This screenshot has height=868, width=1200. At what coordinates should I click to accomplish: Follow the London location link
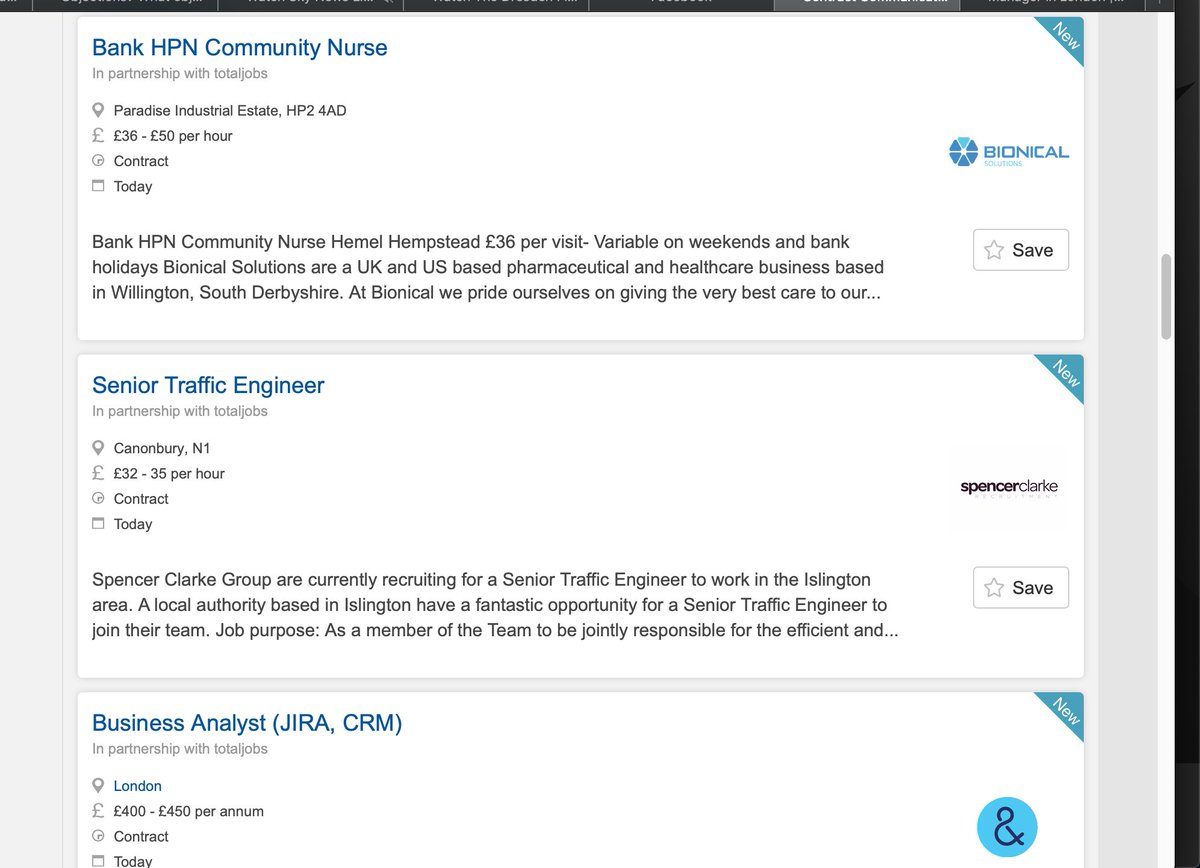coord(137,786)
